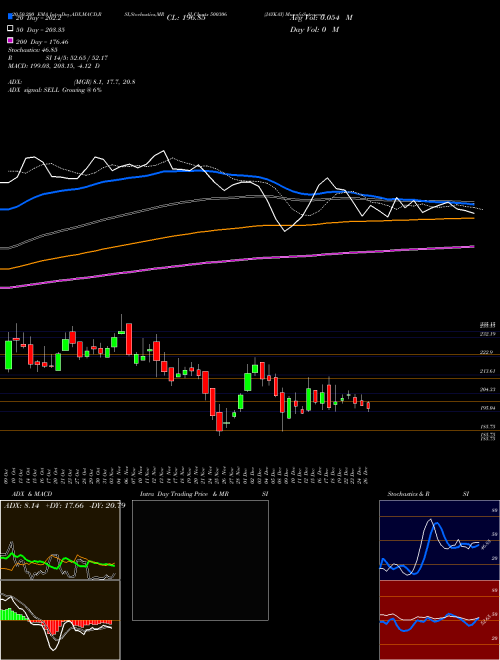The width and height of the screenshot is (500, 660).
Task: Click the tall red candle in early November
Action: click(129, 339)
